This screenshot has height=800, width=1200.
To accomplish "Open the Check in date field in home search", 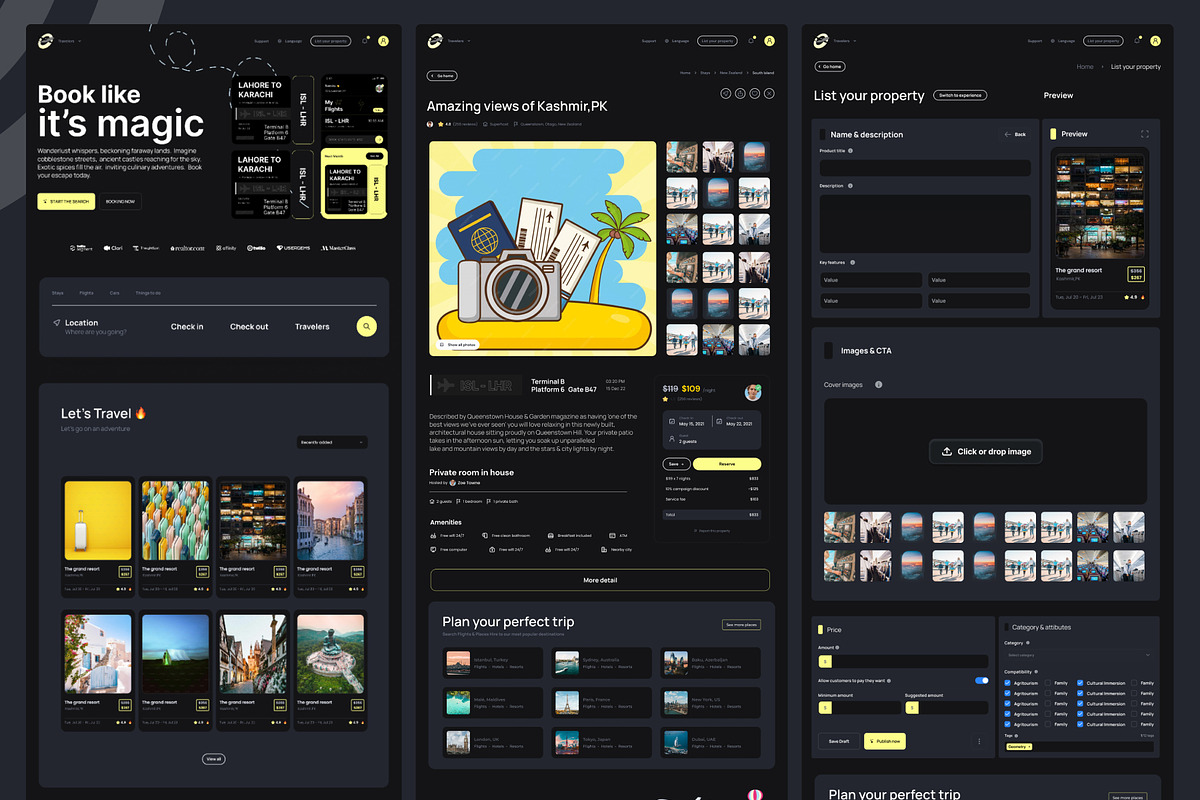I will 187,327.
